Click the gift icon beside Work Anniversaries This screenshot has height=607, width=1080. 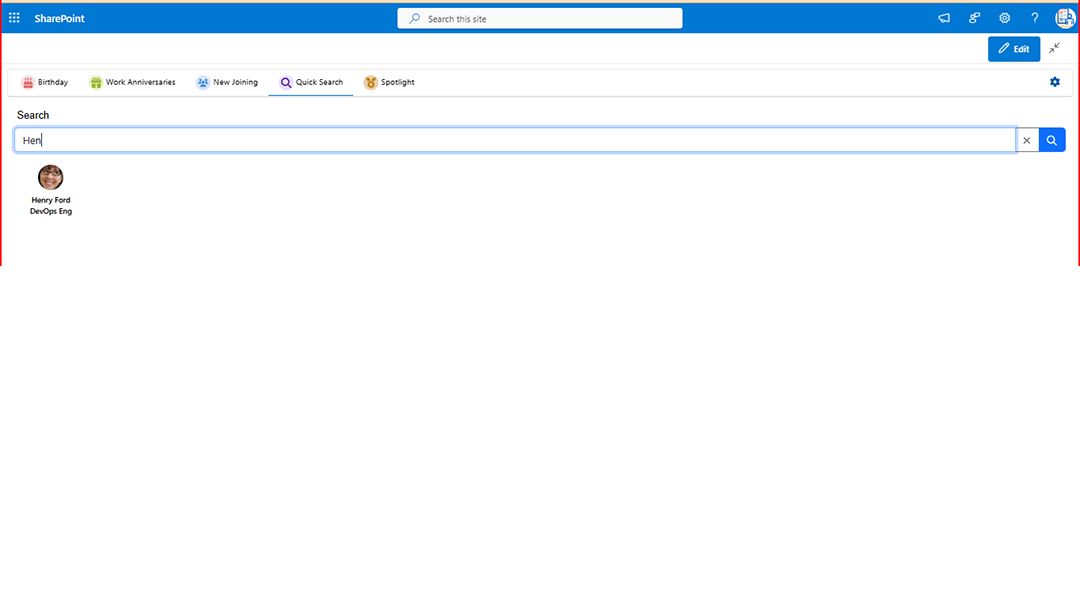pos(95,82)
